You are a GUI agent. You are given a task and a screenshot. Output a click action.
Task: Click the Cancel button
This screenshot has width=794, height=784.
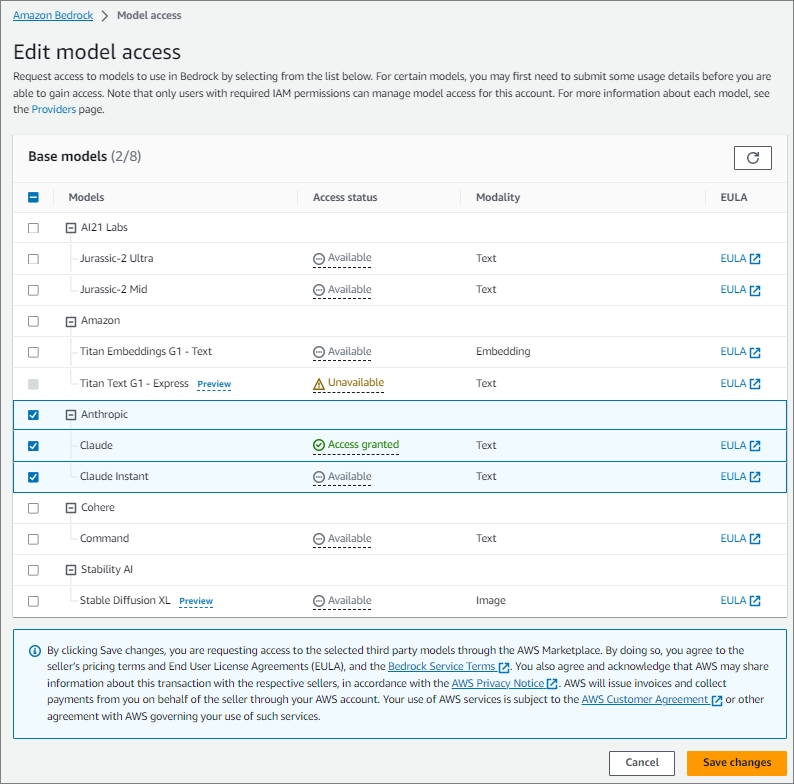[x=642, y=763]
